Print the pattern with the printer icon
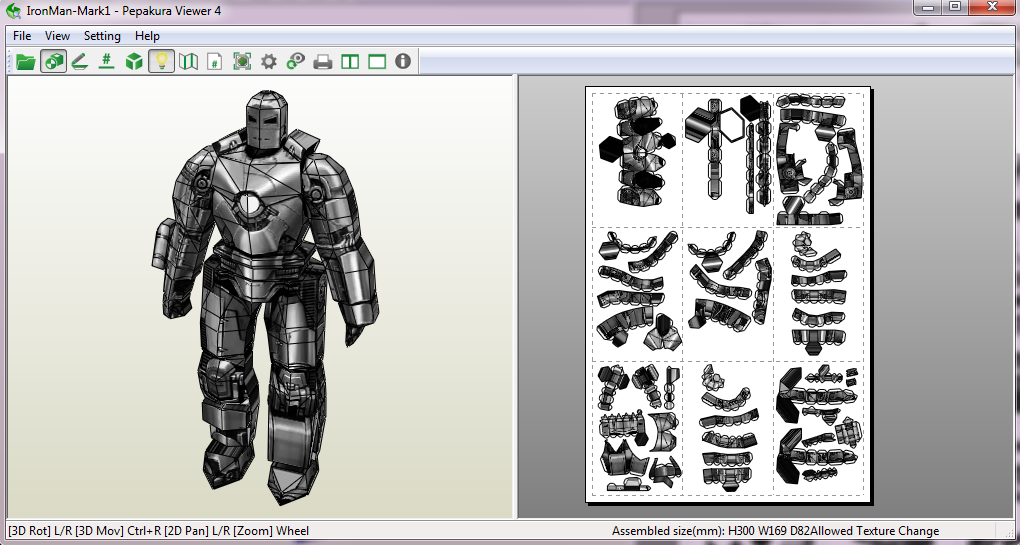This screenshot has height=545, width=1020. tap(323, 62)
